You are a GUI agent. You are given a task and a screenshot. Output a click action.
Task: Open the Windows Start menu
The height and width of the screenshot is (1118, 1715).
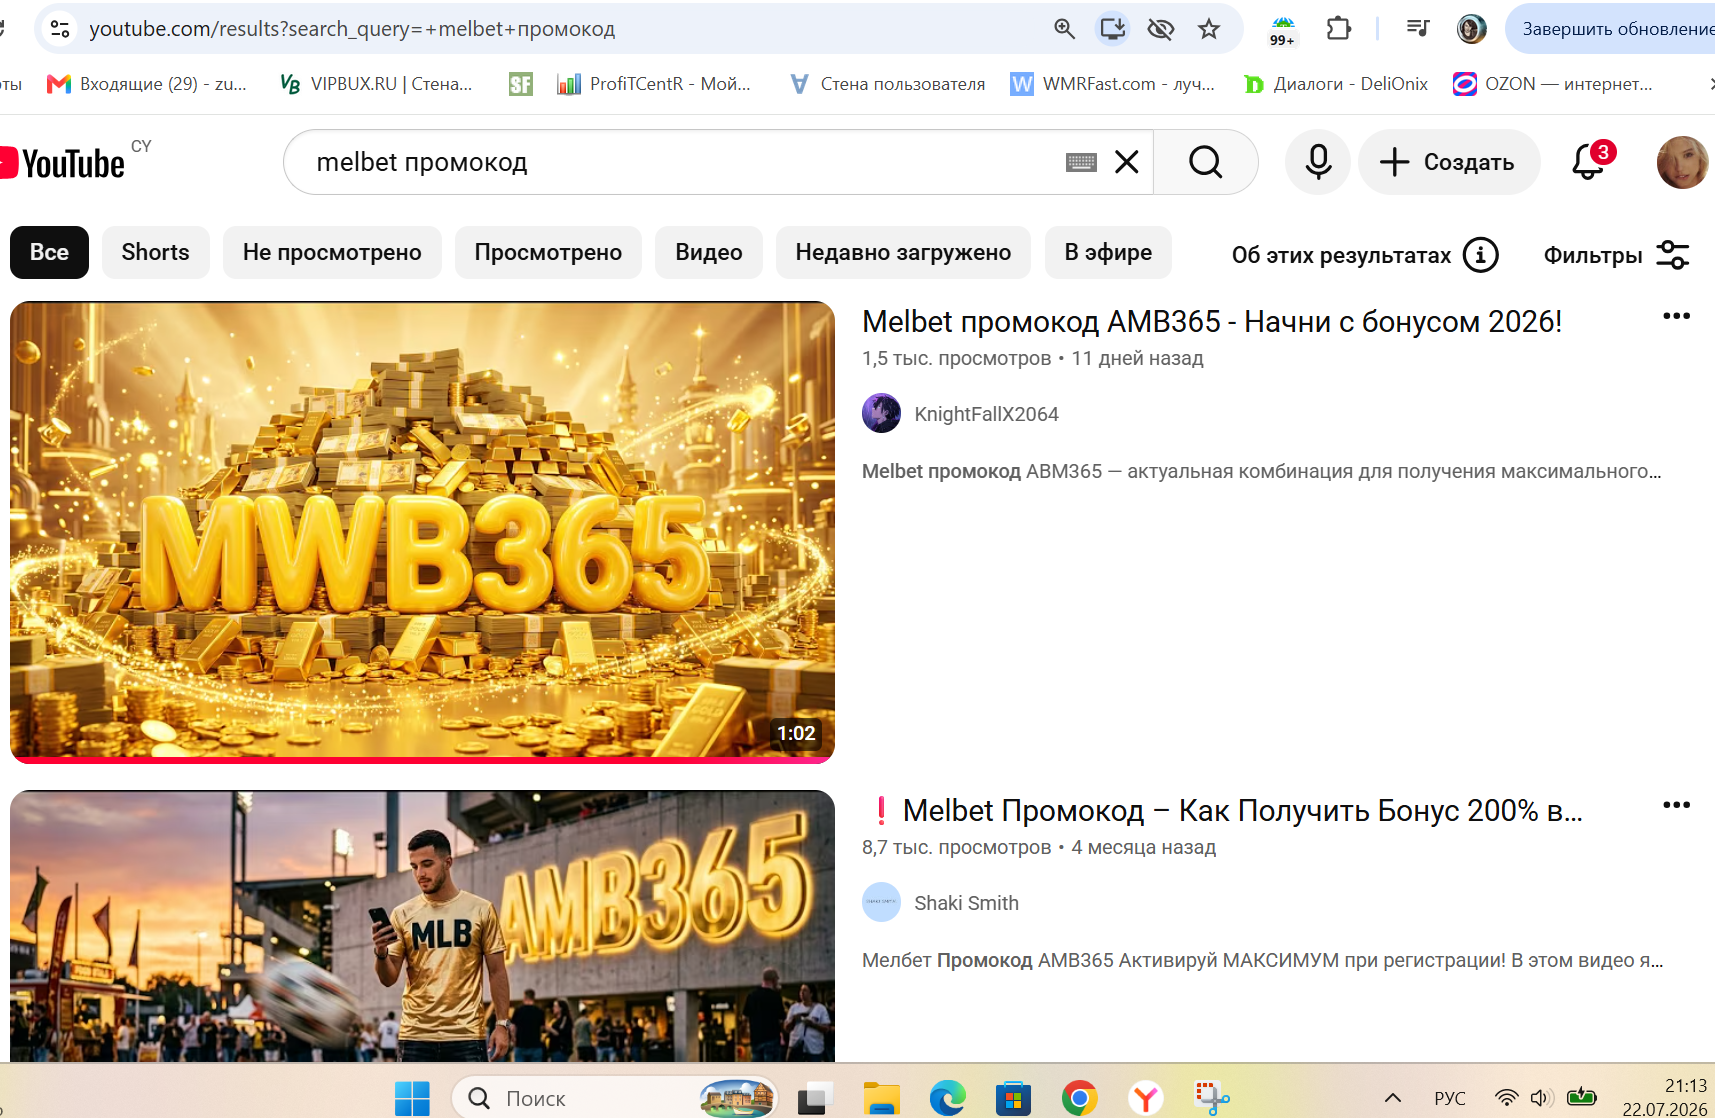(412, 1099)
